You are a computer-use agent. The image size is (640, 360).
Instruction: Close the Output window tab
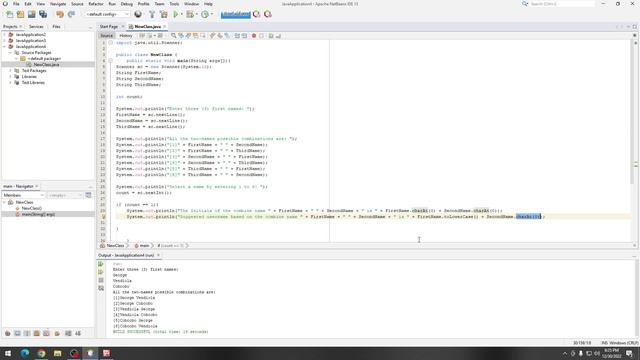point(158,256)
